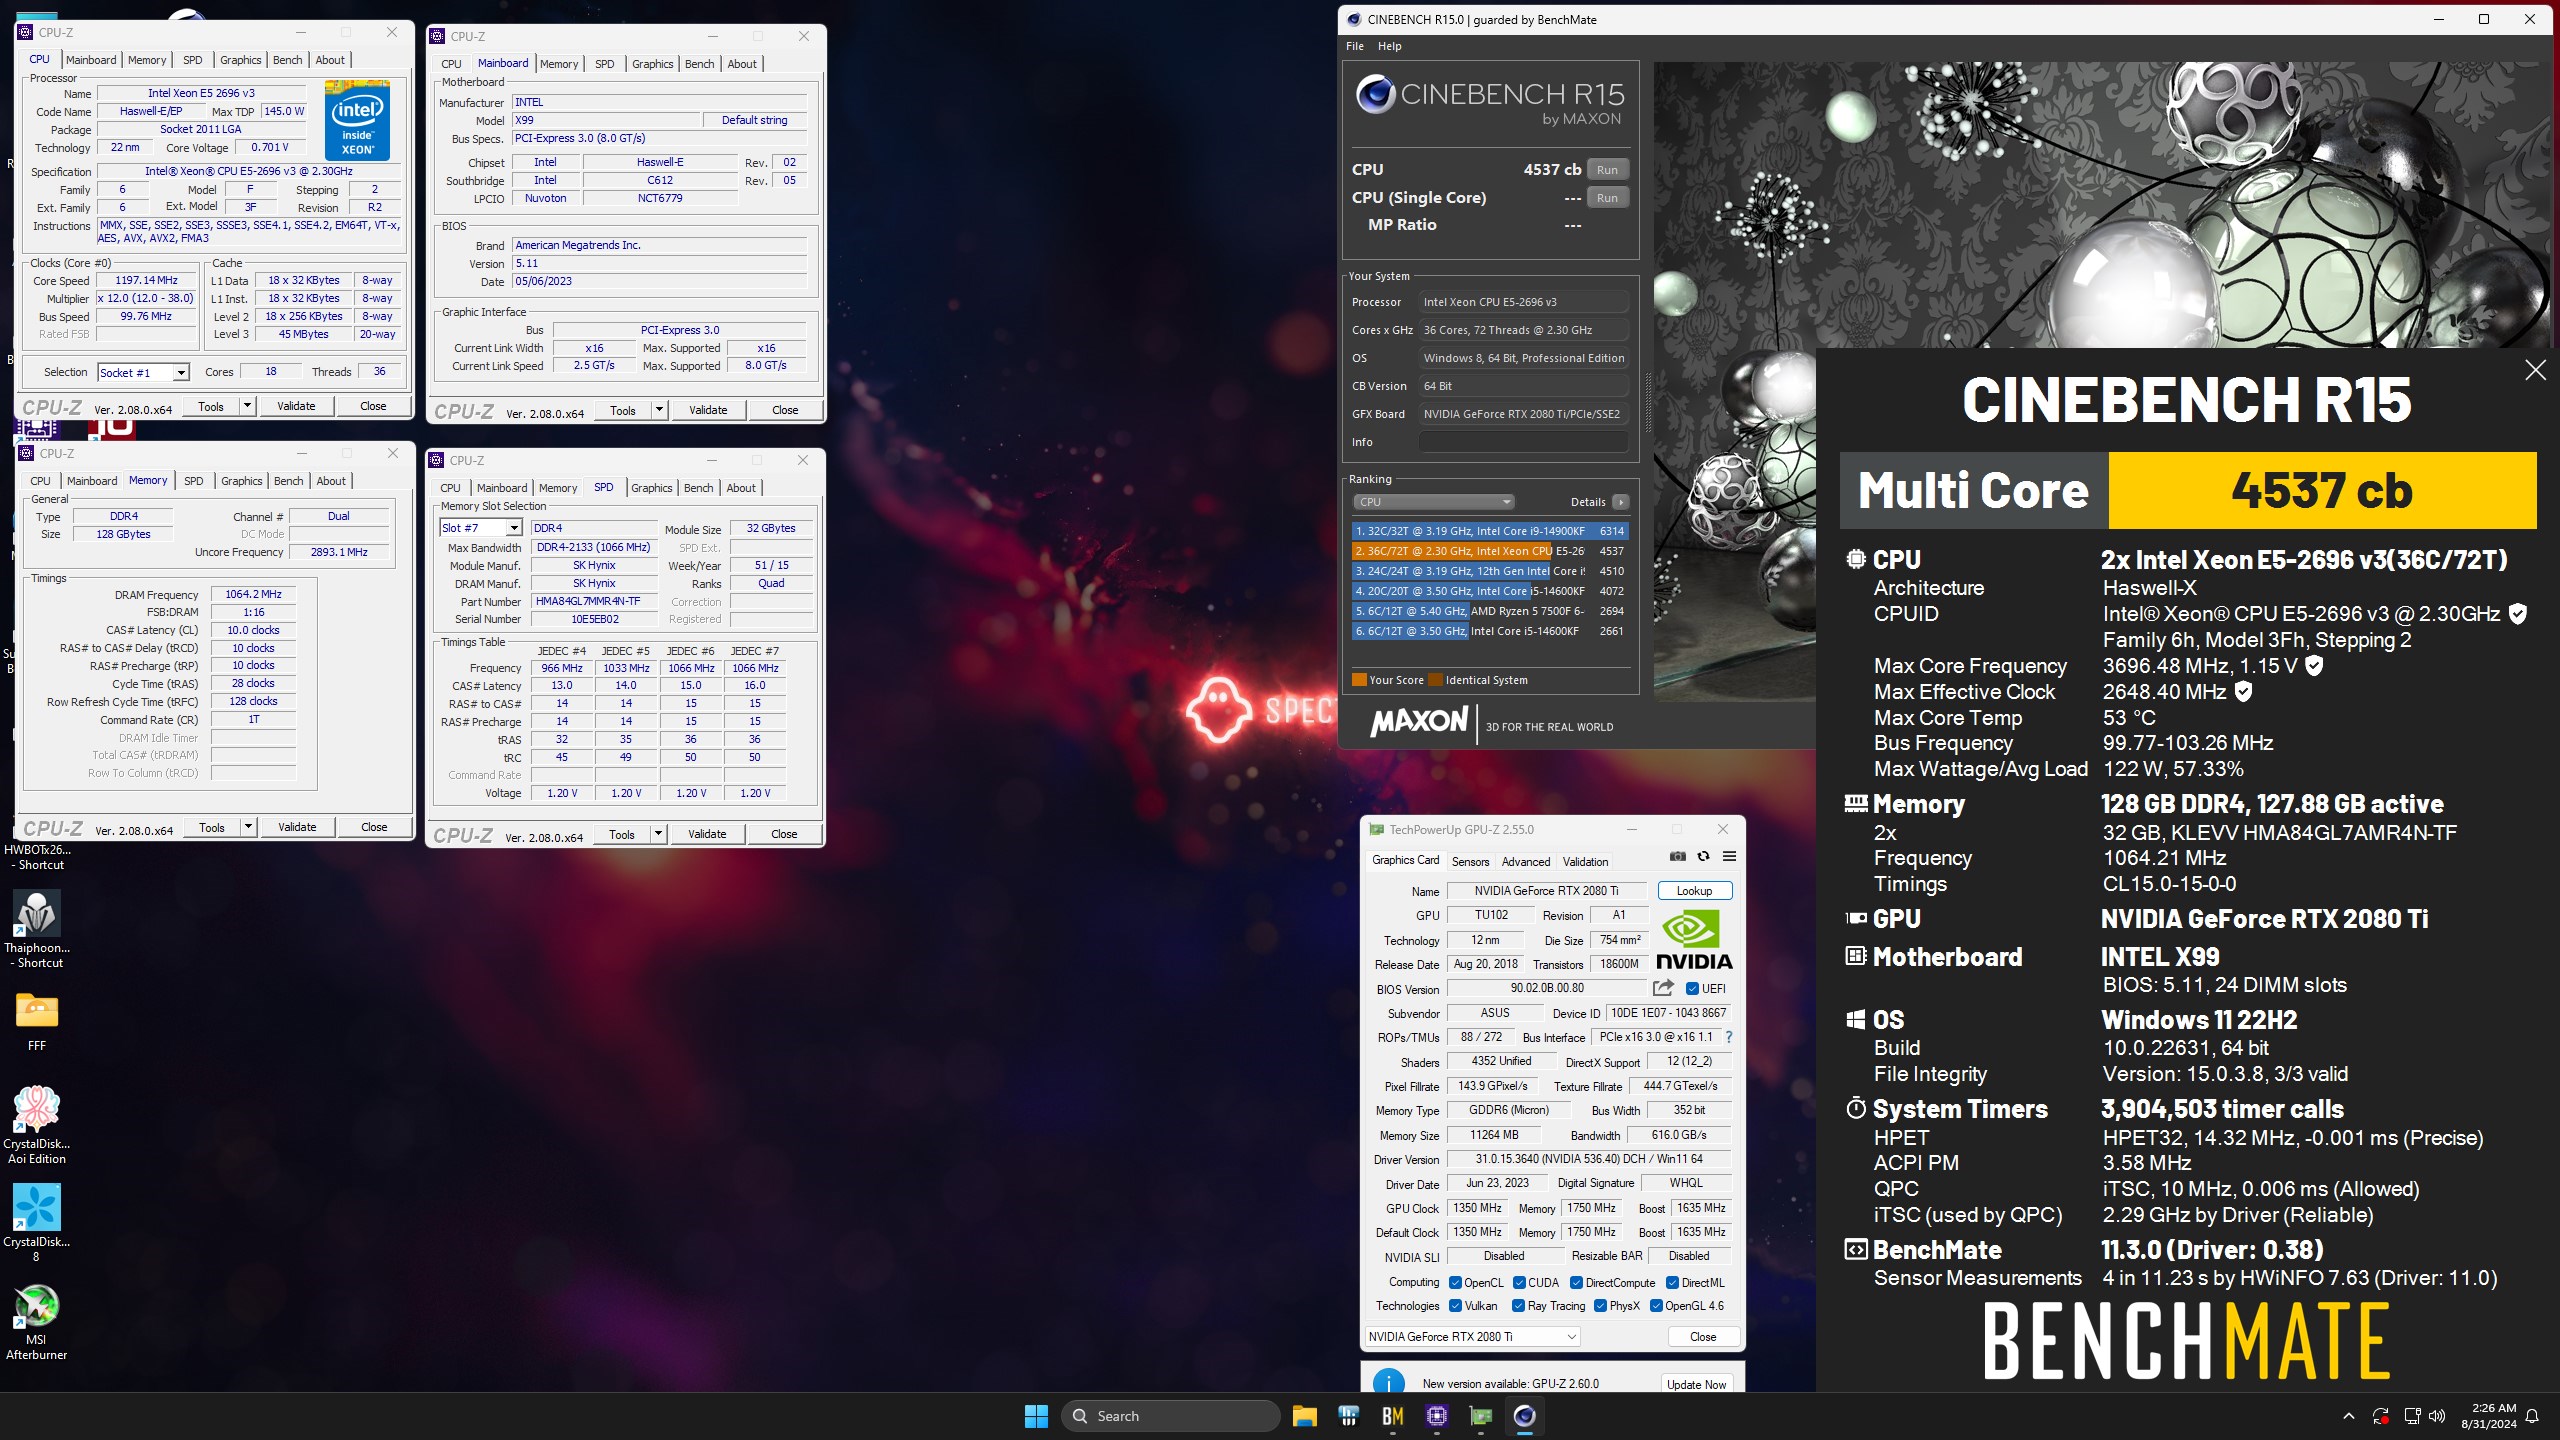Open the Socket #1 selection dropdown

pyautogui.click(x=143, y=373)
